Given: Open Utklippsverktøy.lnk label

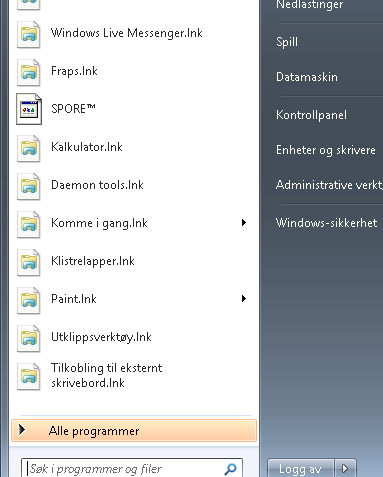Looking at the screenshot, I should (101, 337).
